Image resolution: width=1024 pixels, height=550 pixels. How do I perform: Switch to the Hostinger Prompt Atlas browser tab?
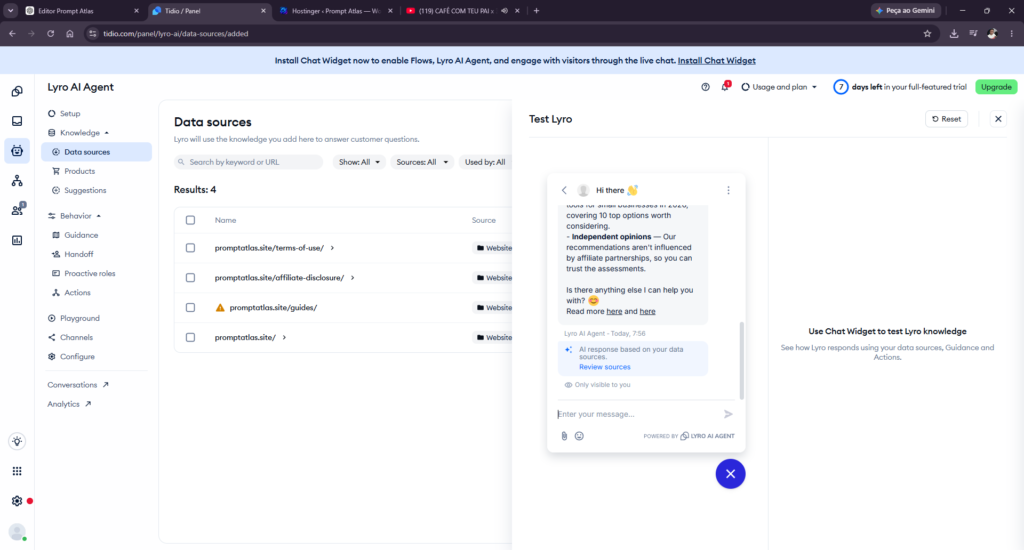click(335, 11)
